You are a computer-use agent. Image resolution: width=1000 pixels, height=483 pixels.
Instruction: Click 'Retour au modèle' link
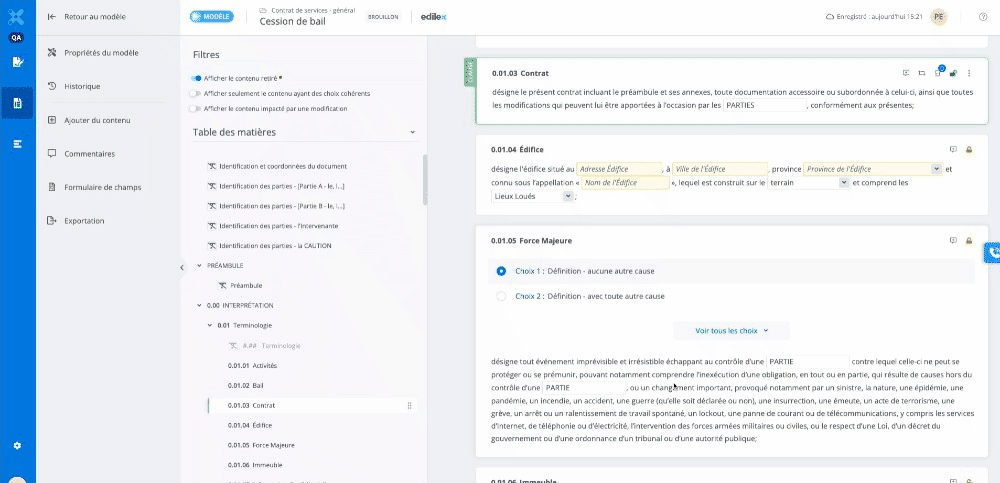point(94,18)
